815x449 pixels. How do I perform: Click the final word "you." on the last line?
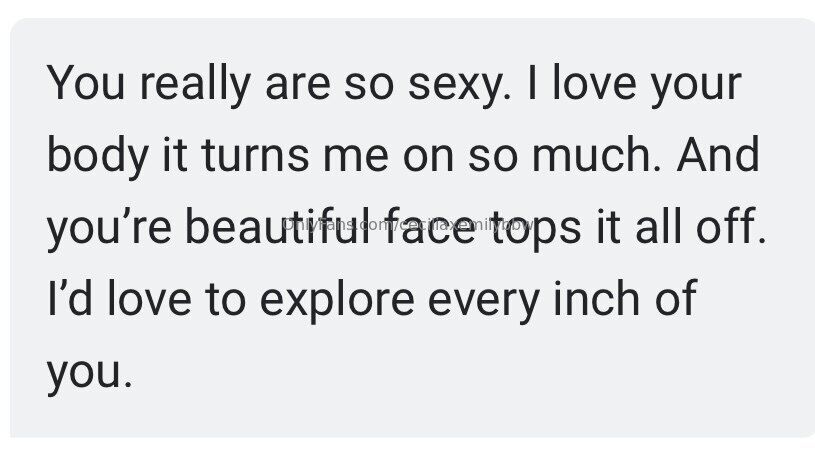tap(89, 372)
